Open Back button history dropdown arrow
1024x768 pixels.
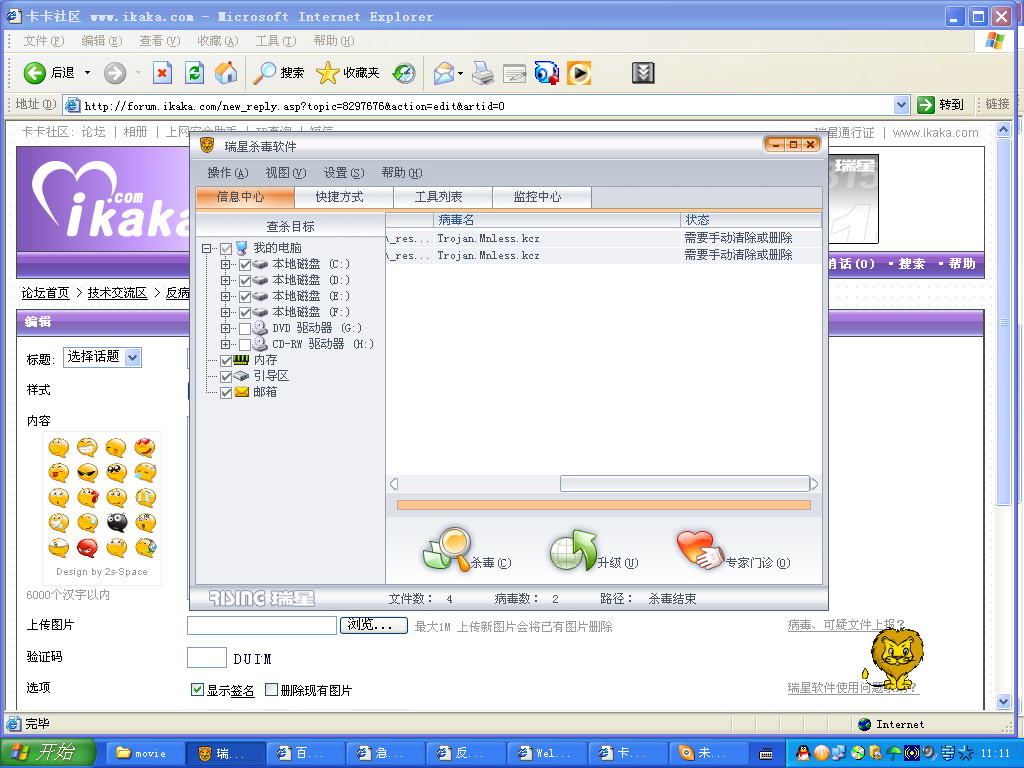[x=88, y=72]
